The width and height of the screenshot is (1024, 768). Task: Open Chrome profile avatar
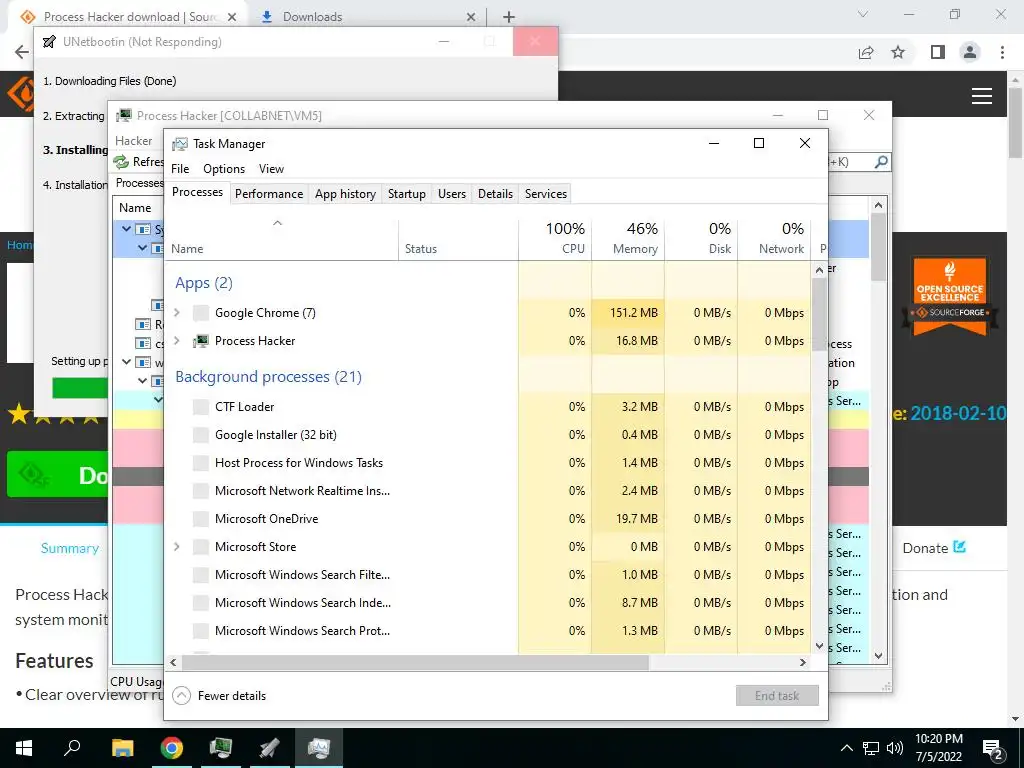(x=970, y=52)
